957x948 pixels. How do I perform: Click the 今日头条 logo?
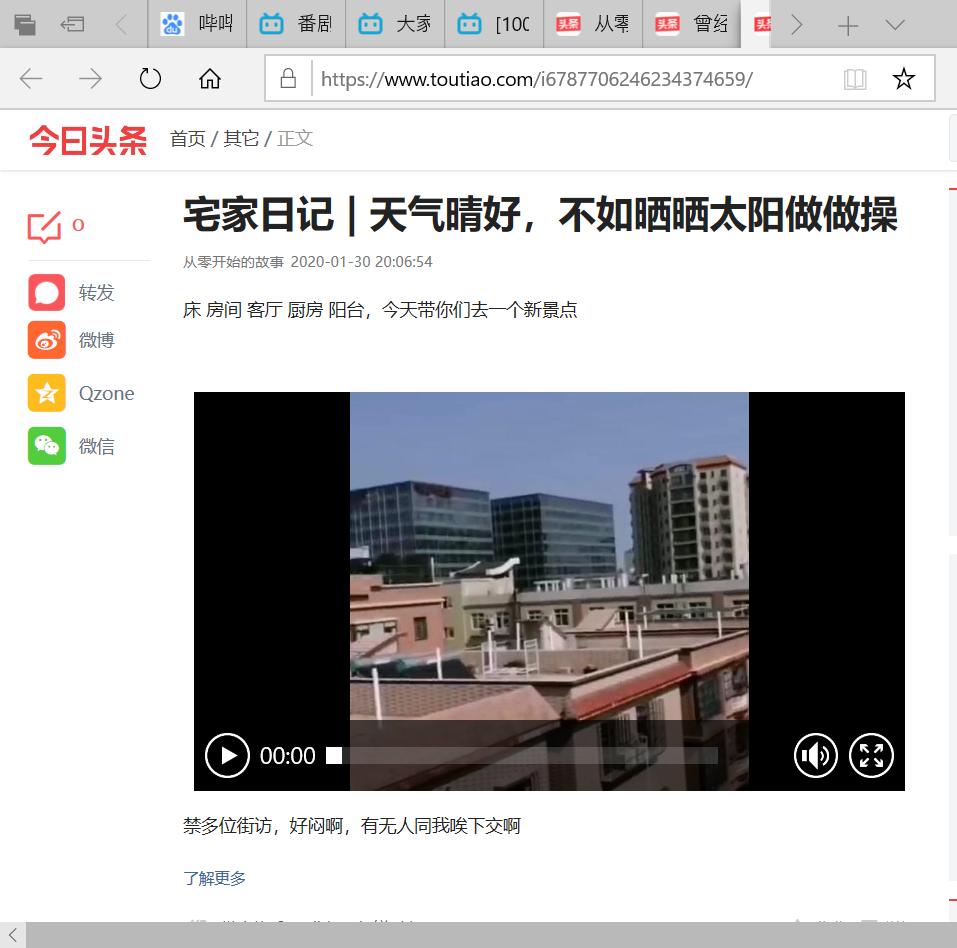pos(86,139)
